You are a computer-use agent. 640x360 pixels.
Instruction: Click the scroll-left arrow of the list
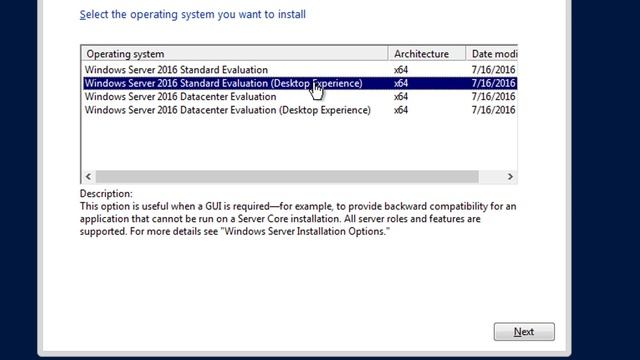[88, 177]
